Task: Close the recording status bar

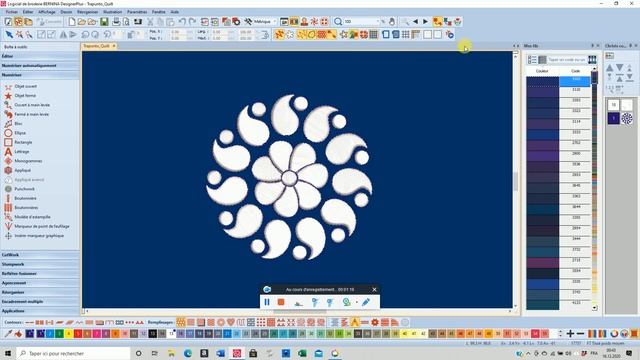Action: coord(374,289)
